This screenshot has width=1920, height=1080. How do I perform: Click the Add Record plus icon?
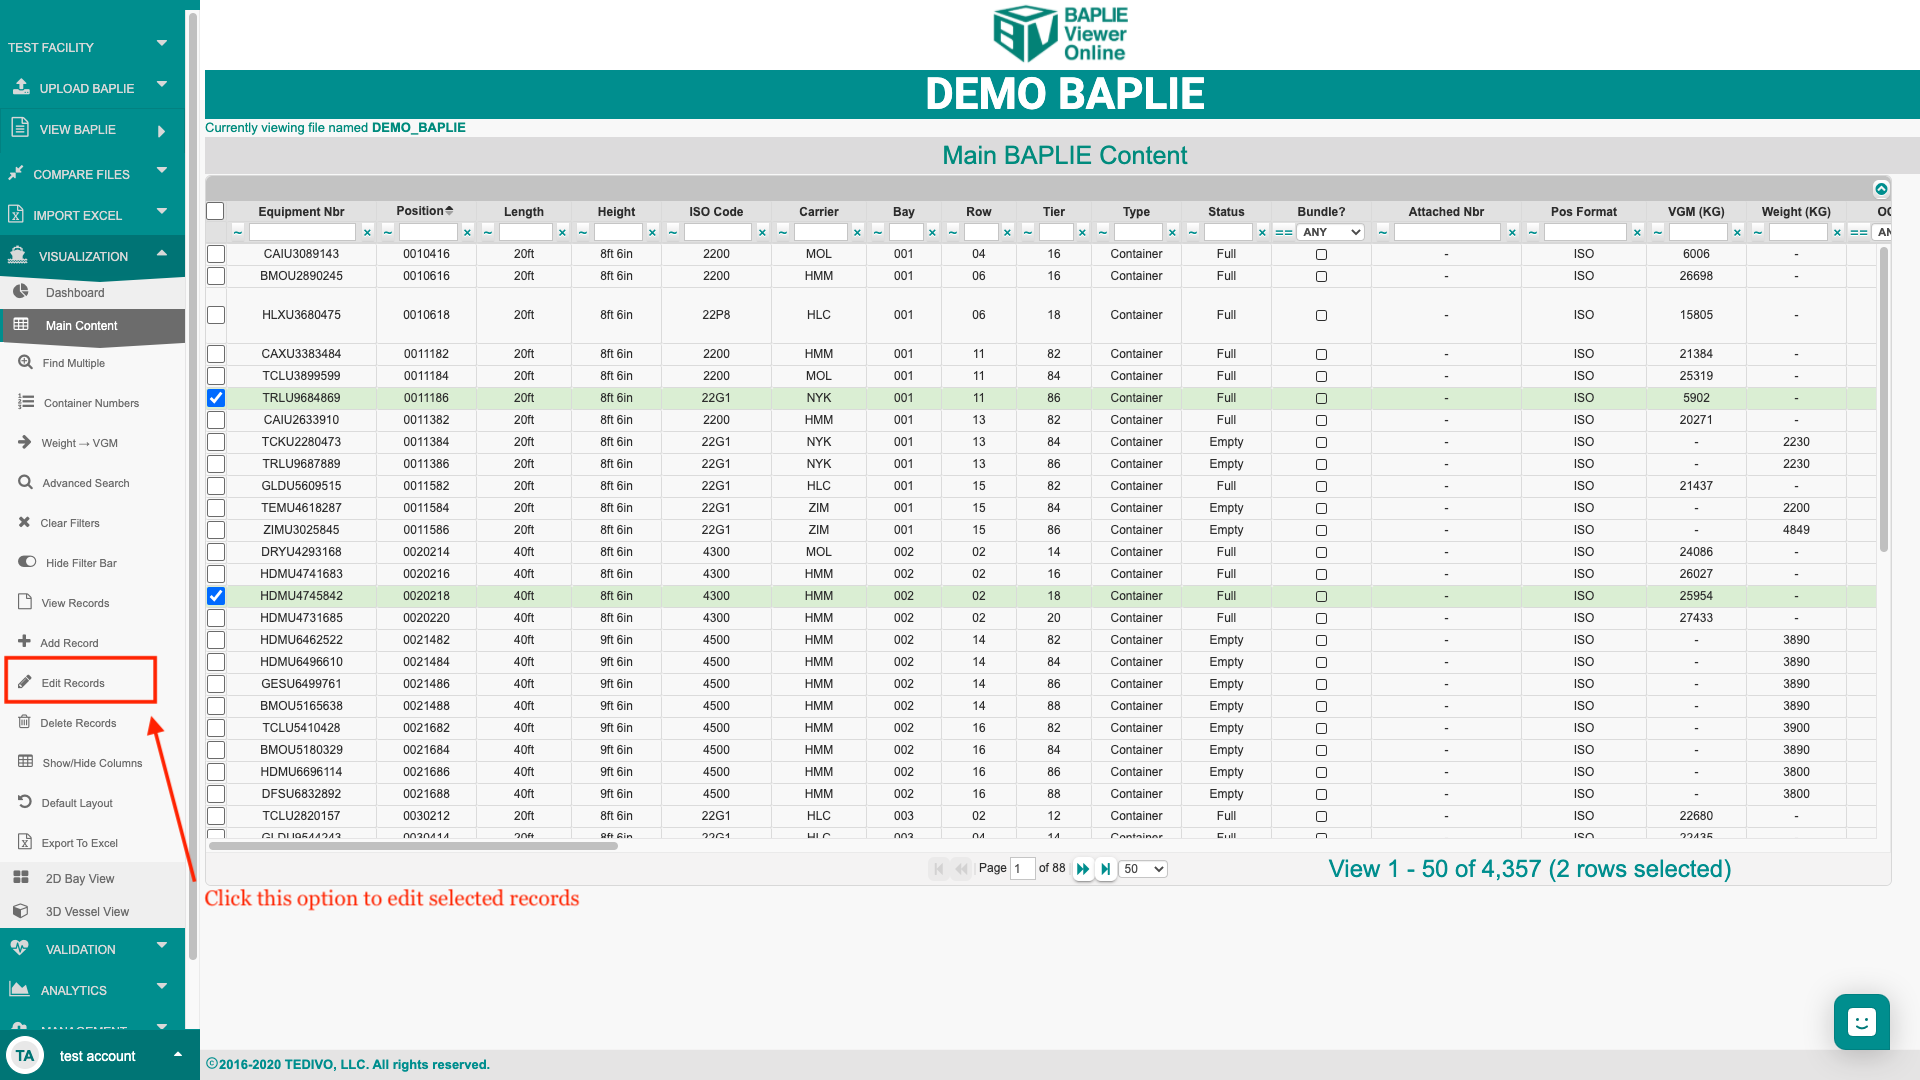click(x=24, y=642)
